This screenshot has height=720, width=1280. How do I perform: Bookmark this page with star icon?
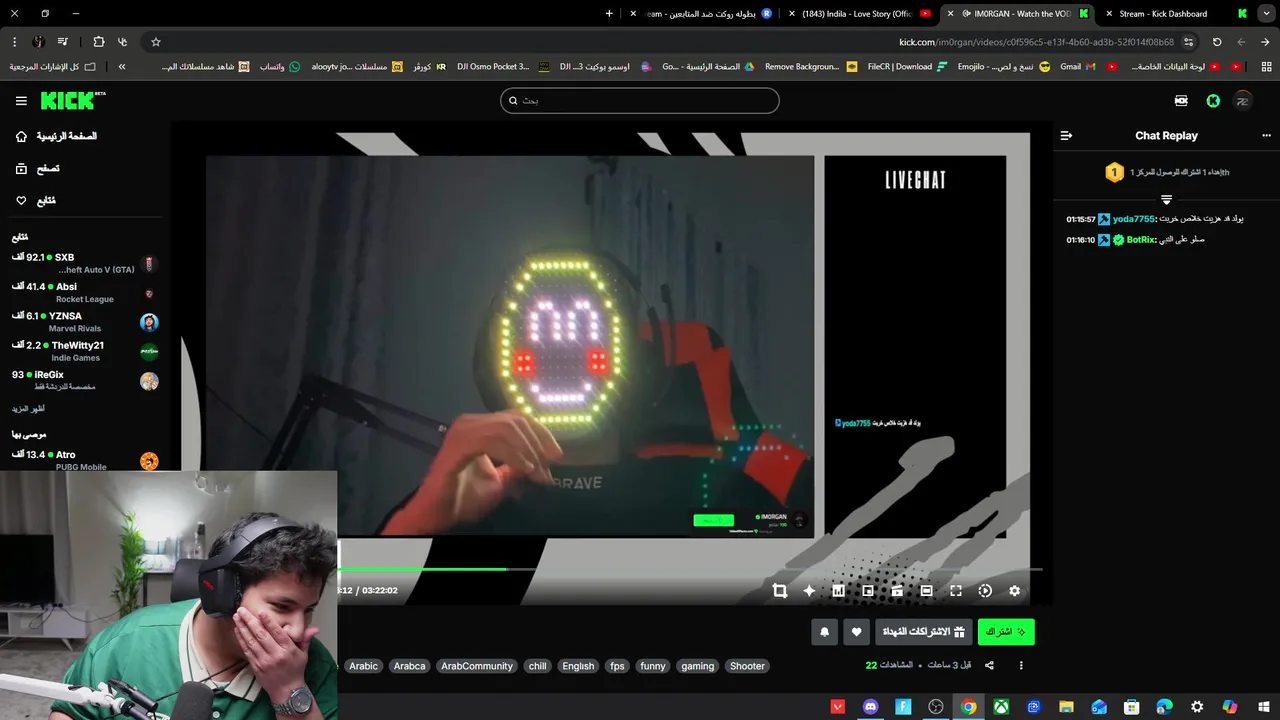(156, 42)
